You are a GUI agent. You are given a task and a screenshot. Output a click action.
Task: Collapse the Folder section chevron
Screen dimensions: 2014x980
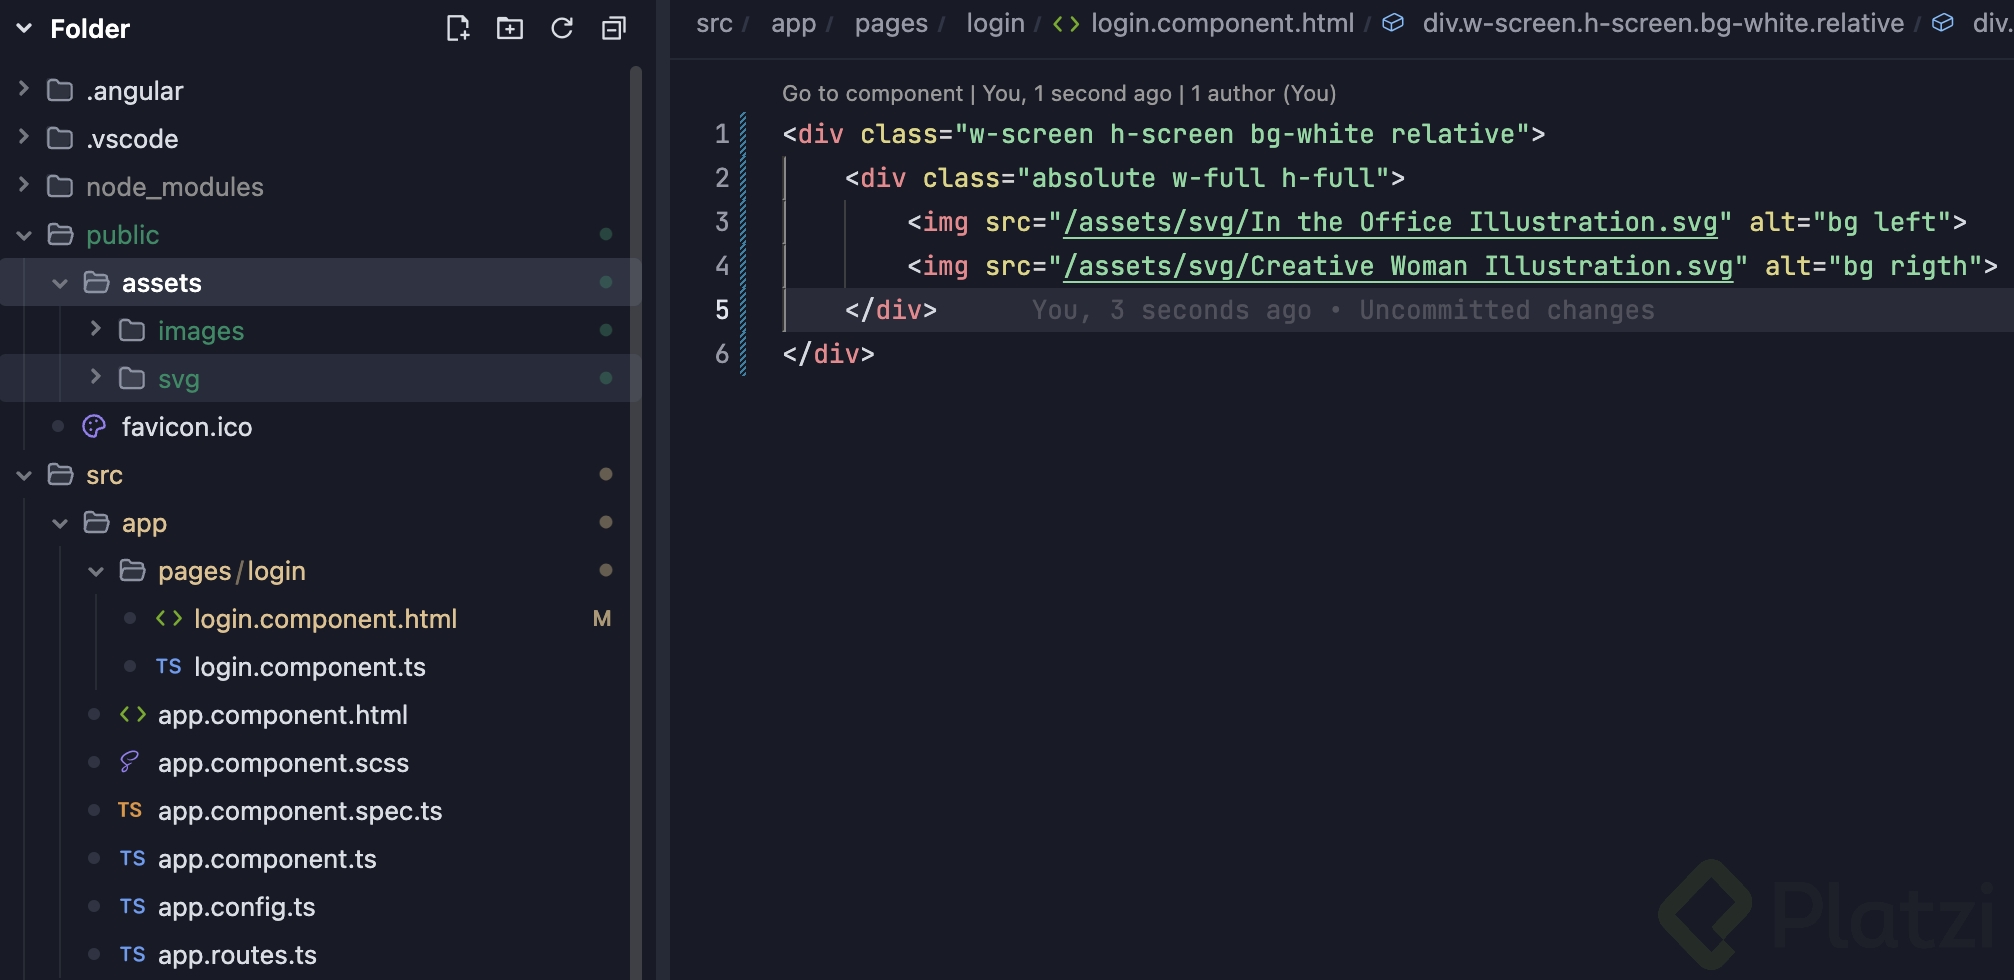[x=24, y=28]
